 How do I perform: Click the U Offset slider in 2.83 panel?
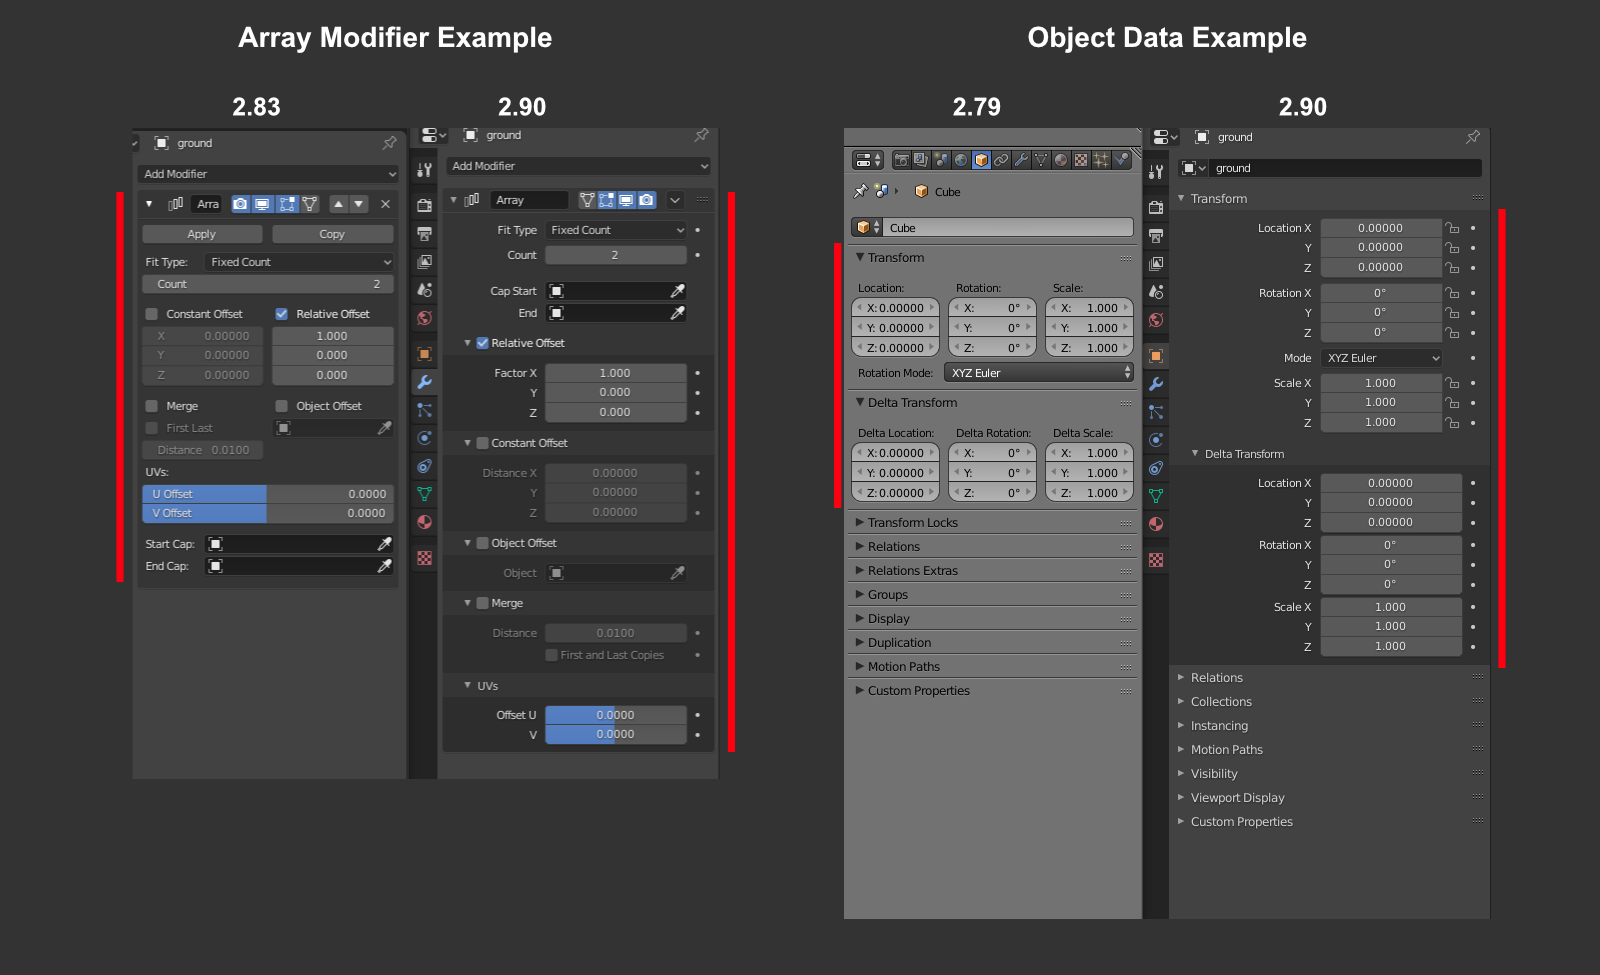click(268, 494)
